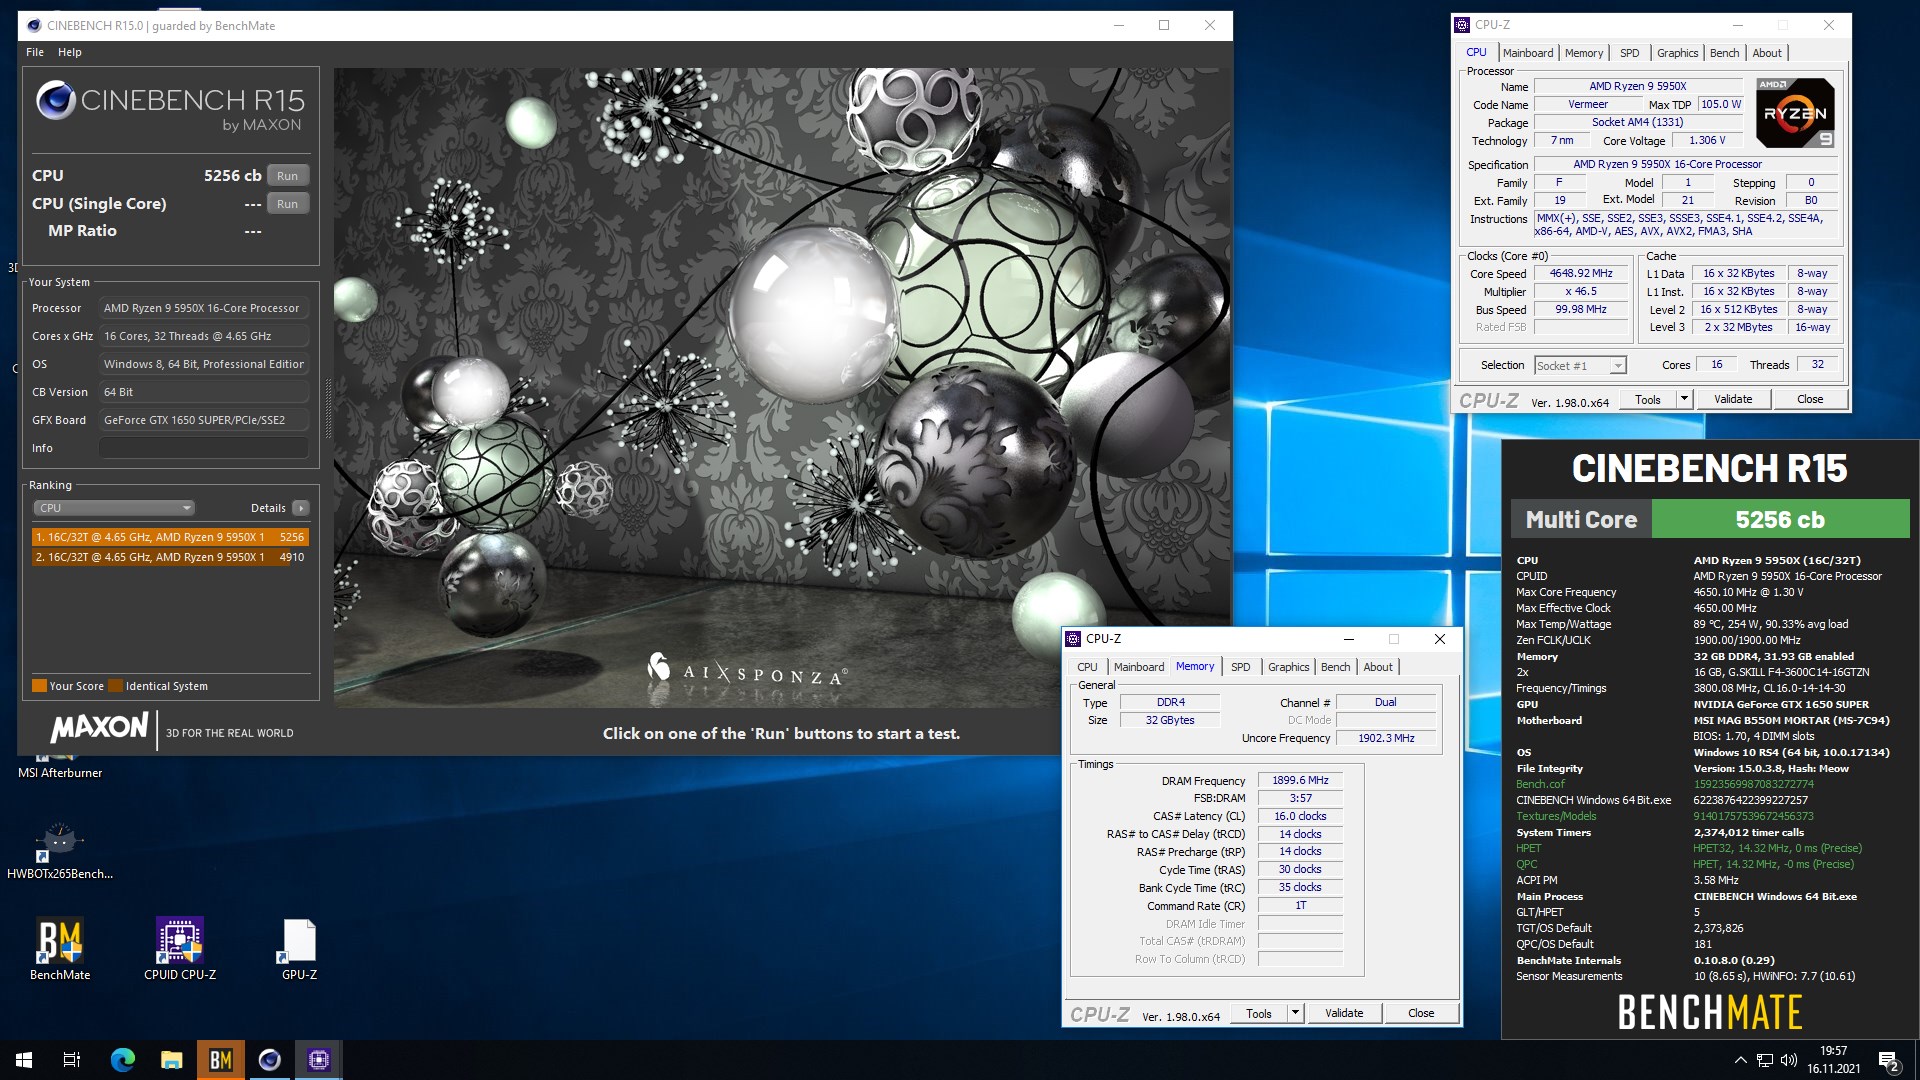Select ranking entry with score 5256
Screen dimensions: 1920x1080
pyautogui.click(x=170, y=537)
